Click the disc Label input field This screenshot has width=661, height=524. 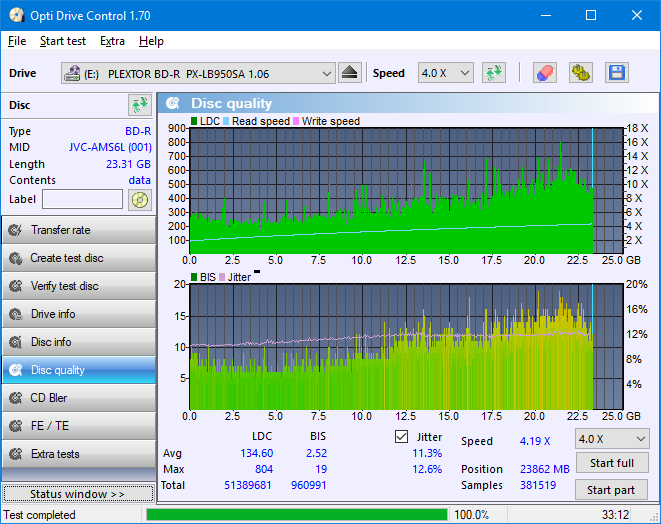(x=82, y=199)
